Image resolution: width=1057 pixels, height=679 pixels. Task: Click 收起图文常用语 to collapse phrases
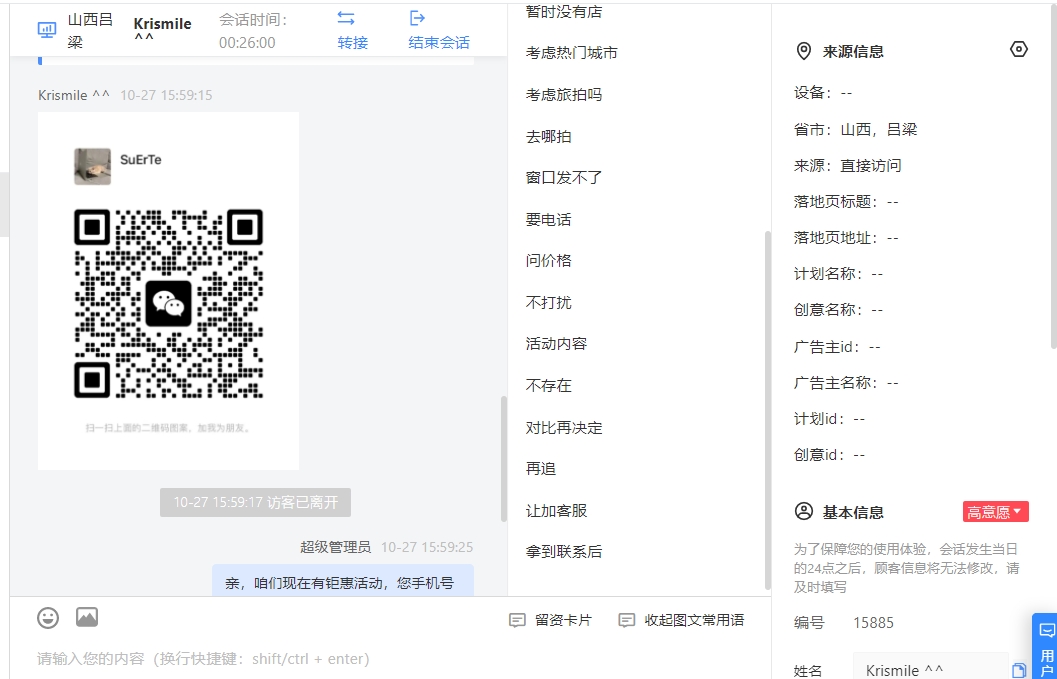(682, 620)
